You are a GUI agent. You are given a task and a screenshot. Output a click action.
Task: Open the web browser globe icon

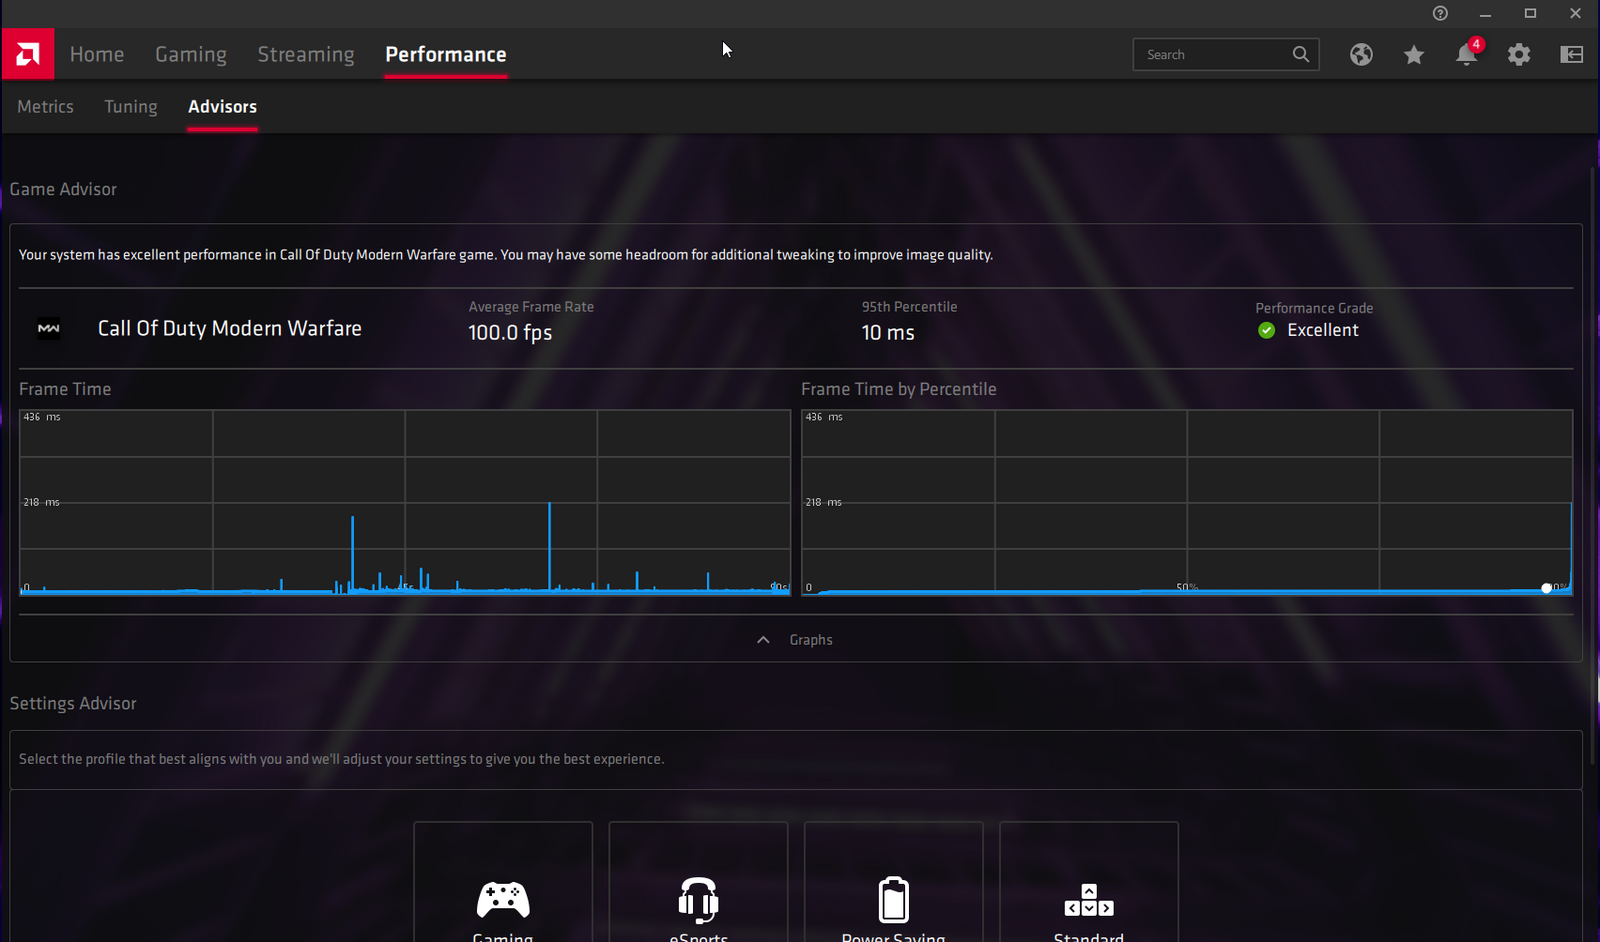coord(1361,55)
